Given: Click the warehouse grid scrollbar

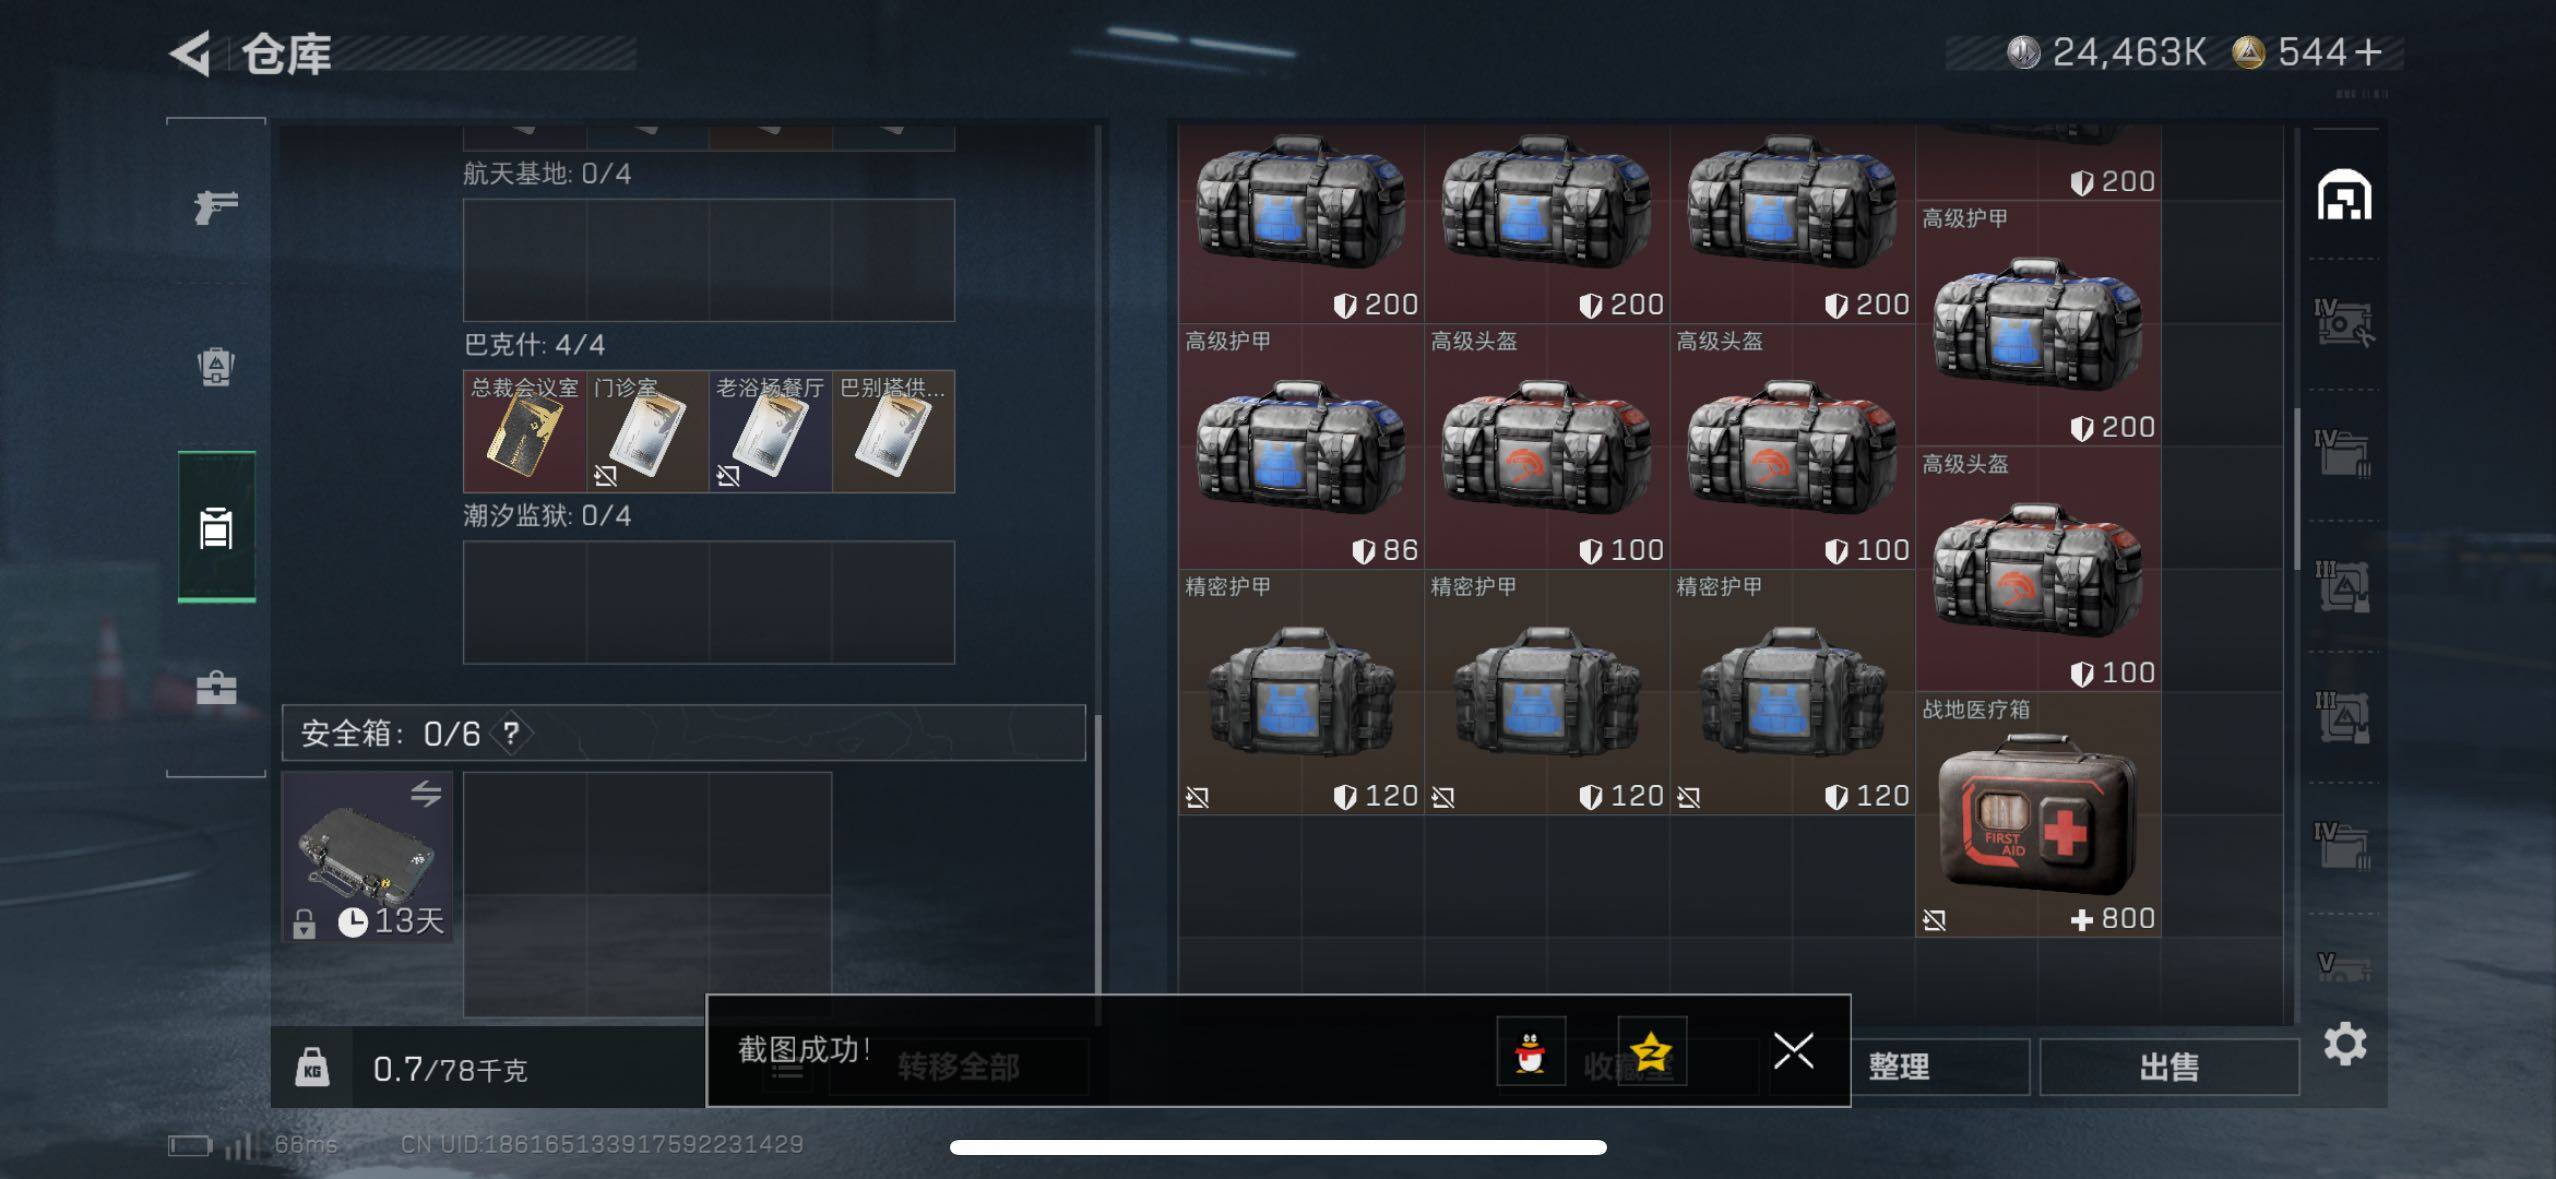Looking at the screenshot, I should point(2297,490).
